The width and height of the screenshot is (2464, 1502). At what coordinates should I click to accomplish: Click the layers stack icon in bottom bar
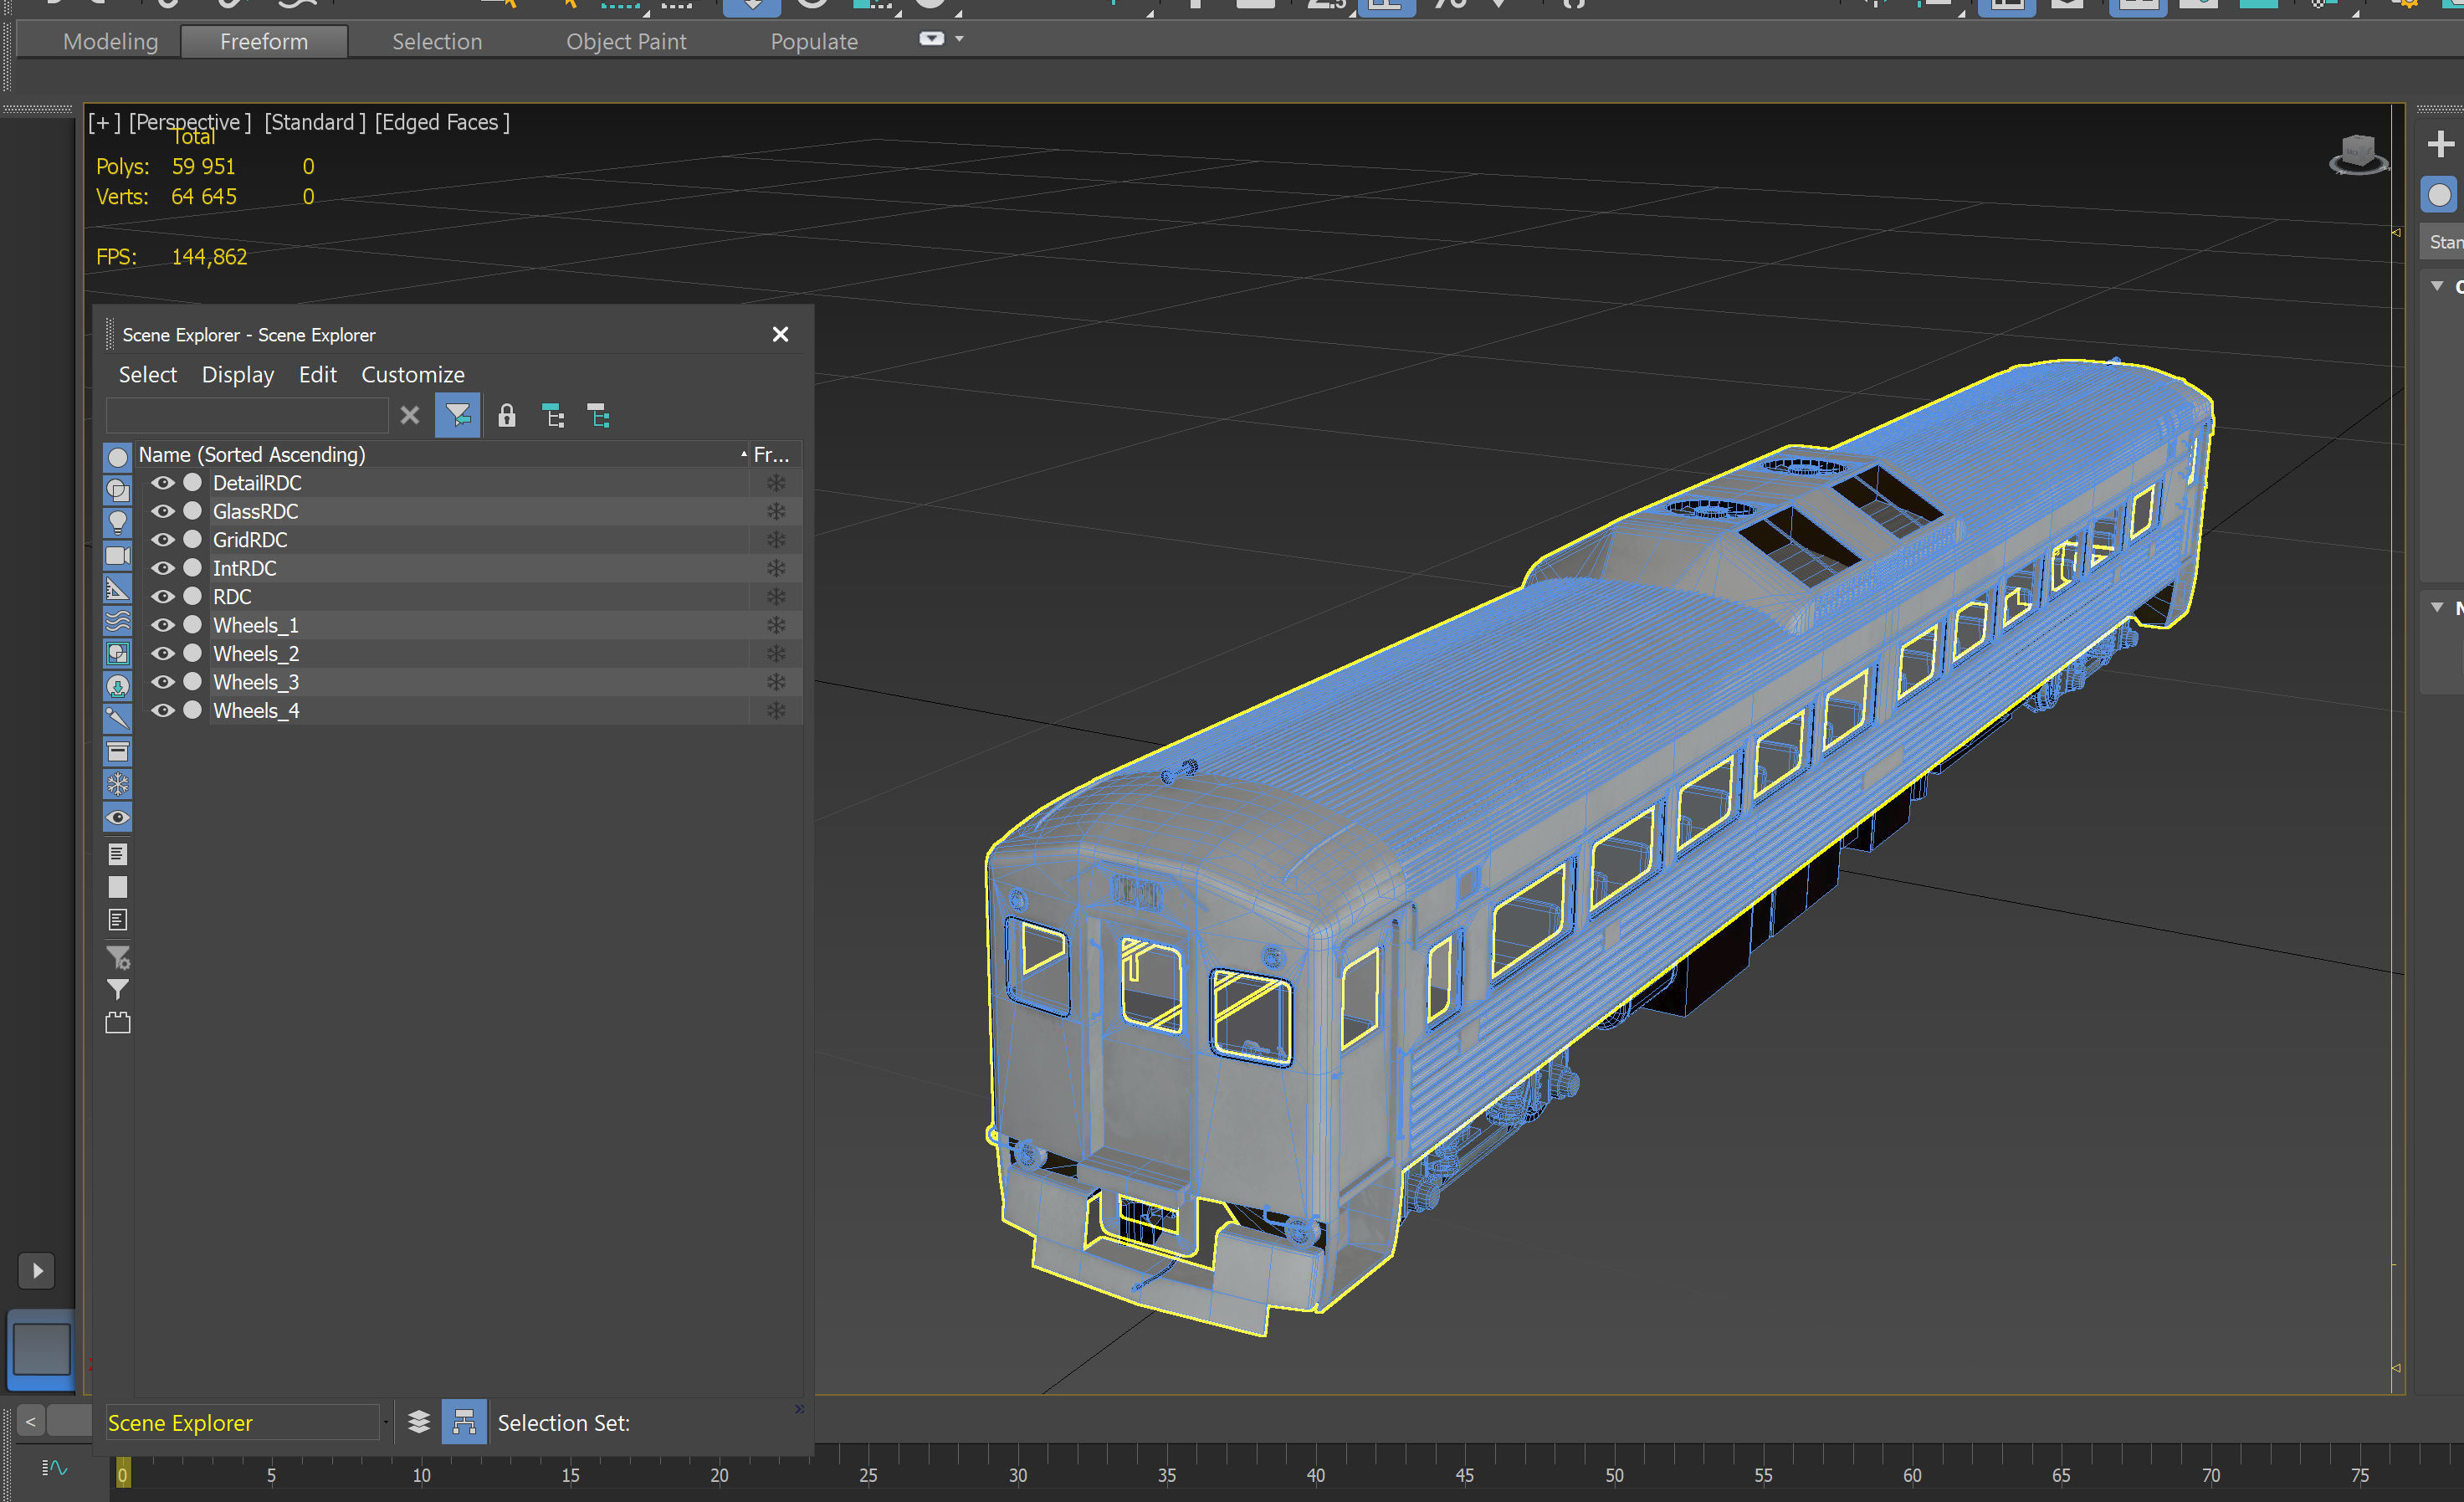(x=419, y=1422)
